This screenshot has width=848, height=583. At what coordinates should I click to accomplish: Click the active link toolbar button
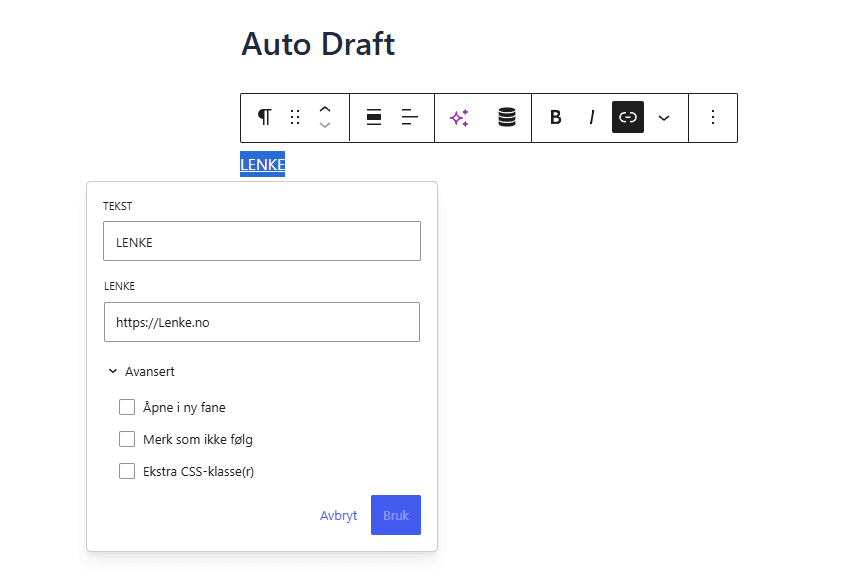(x=628, y=117)
